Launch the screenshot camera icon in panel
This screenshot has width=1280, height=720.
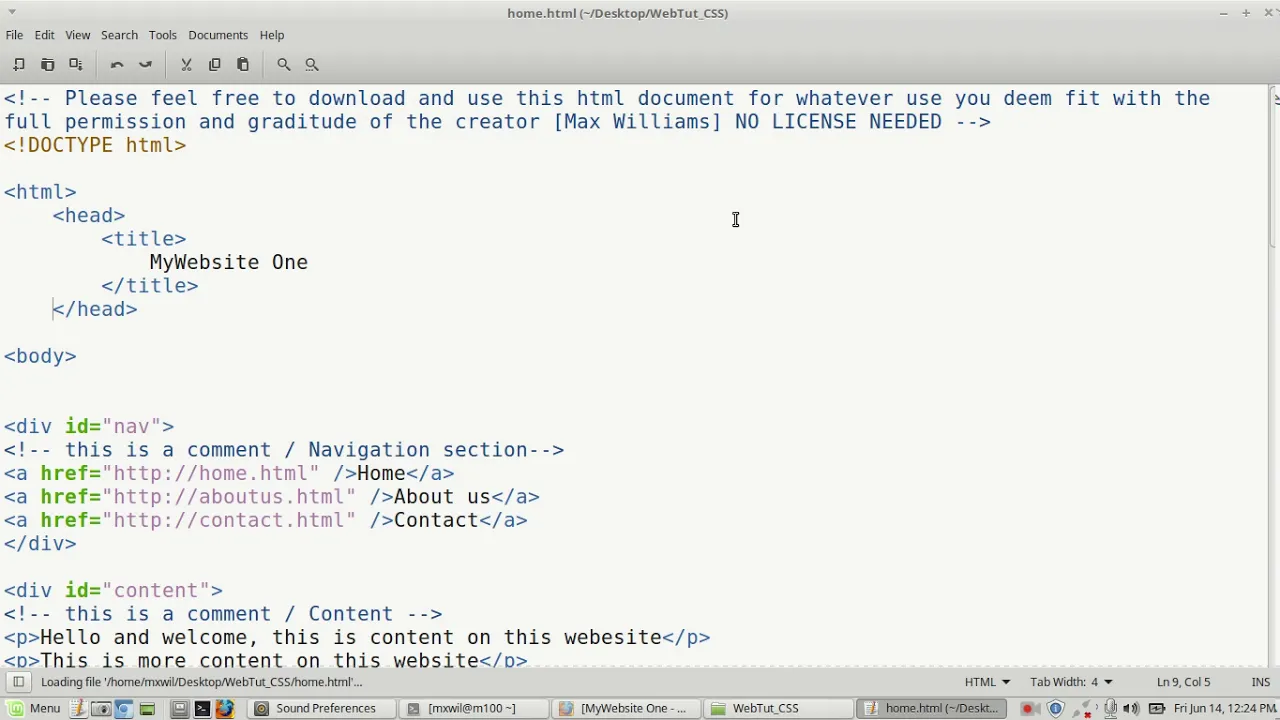(x=101, y=708)
